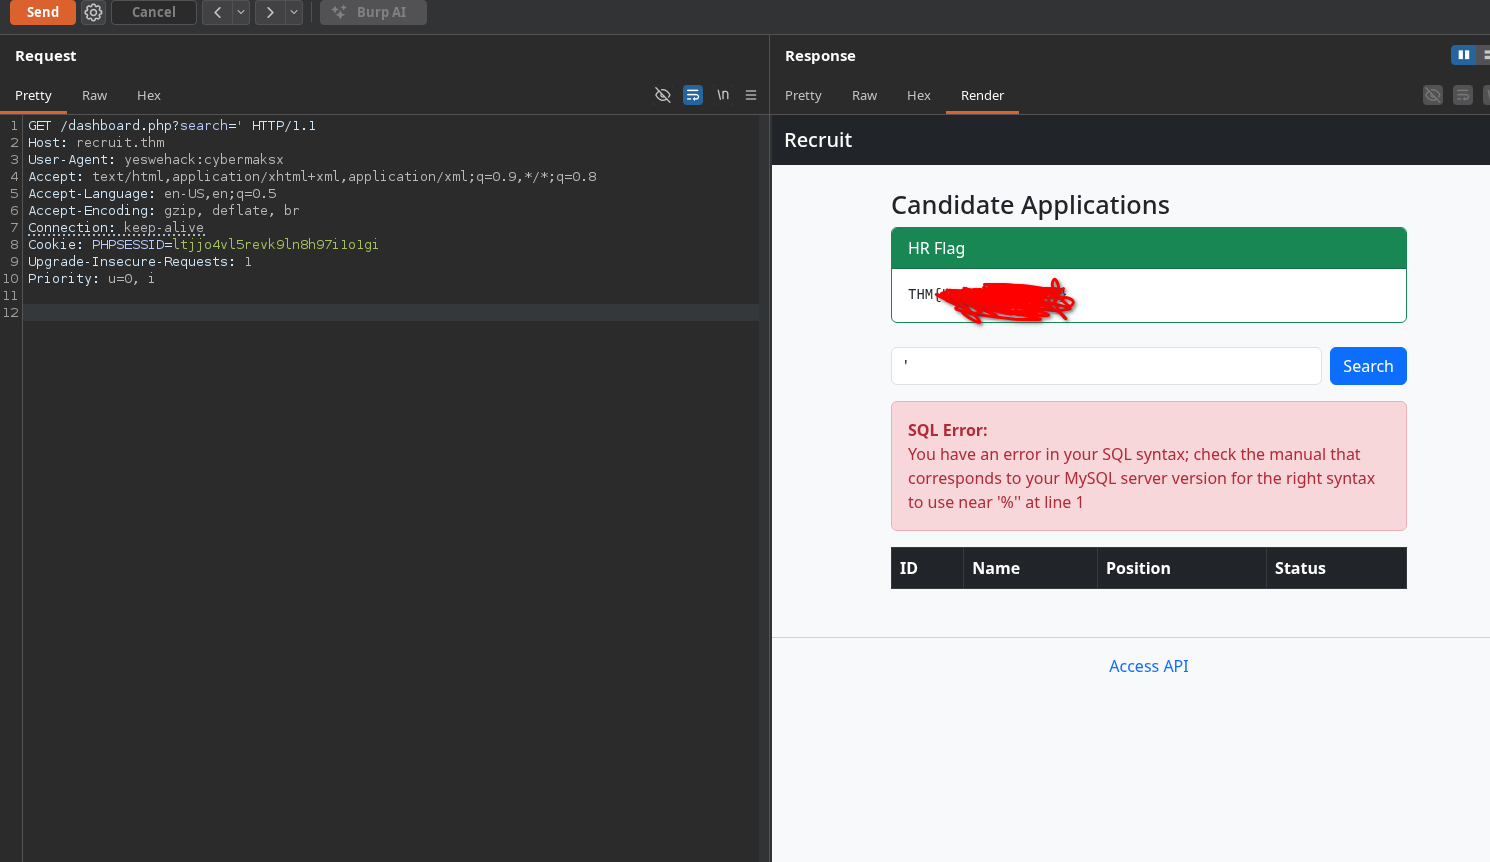Toggle request line wrap icon
This screenshot has height=862, width=1490.
point(693,95)
